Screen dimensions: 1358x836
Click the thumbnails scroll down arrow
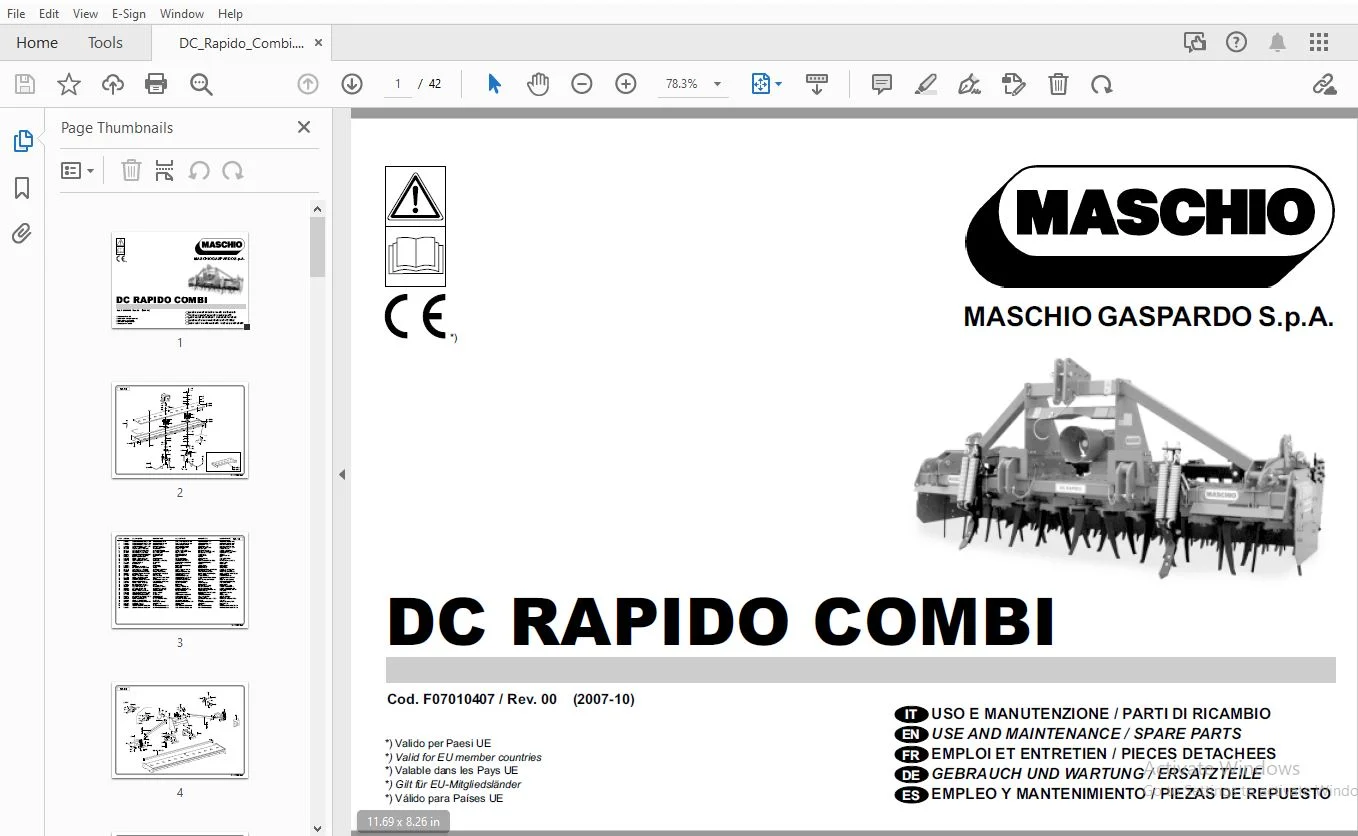318,828
